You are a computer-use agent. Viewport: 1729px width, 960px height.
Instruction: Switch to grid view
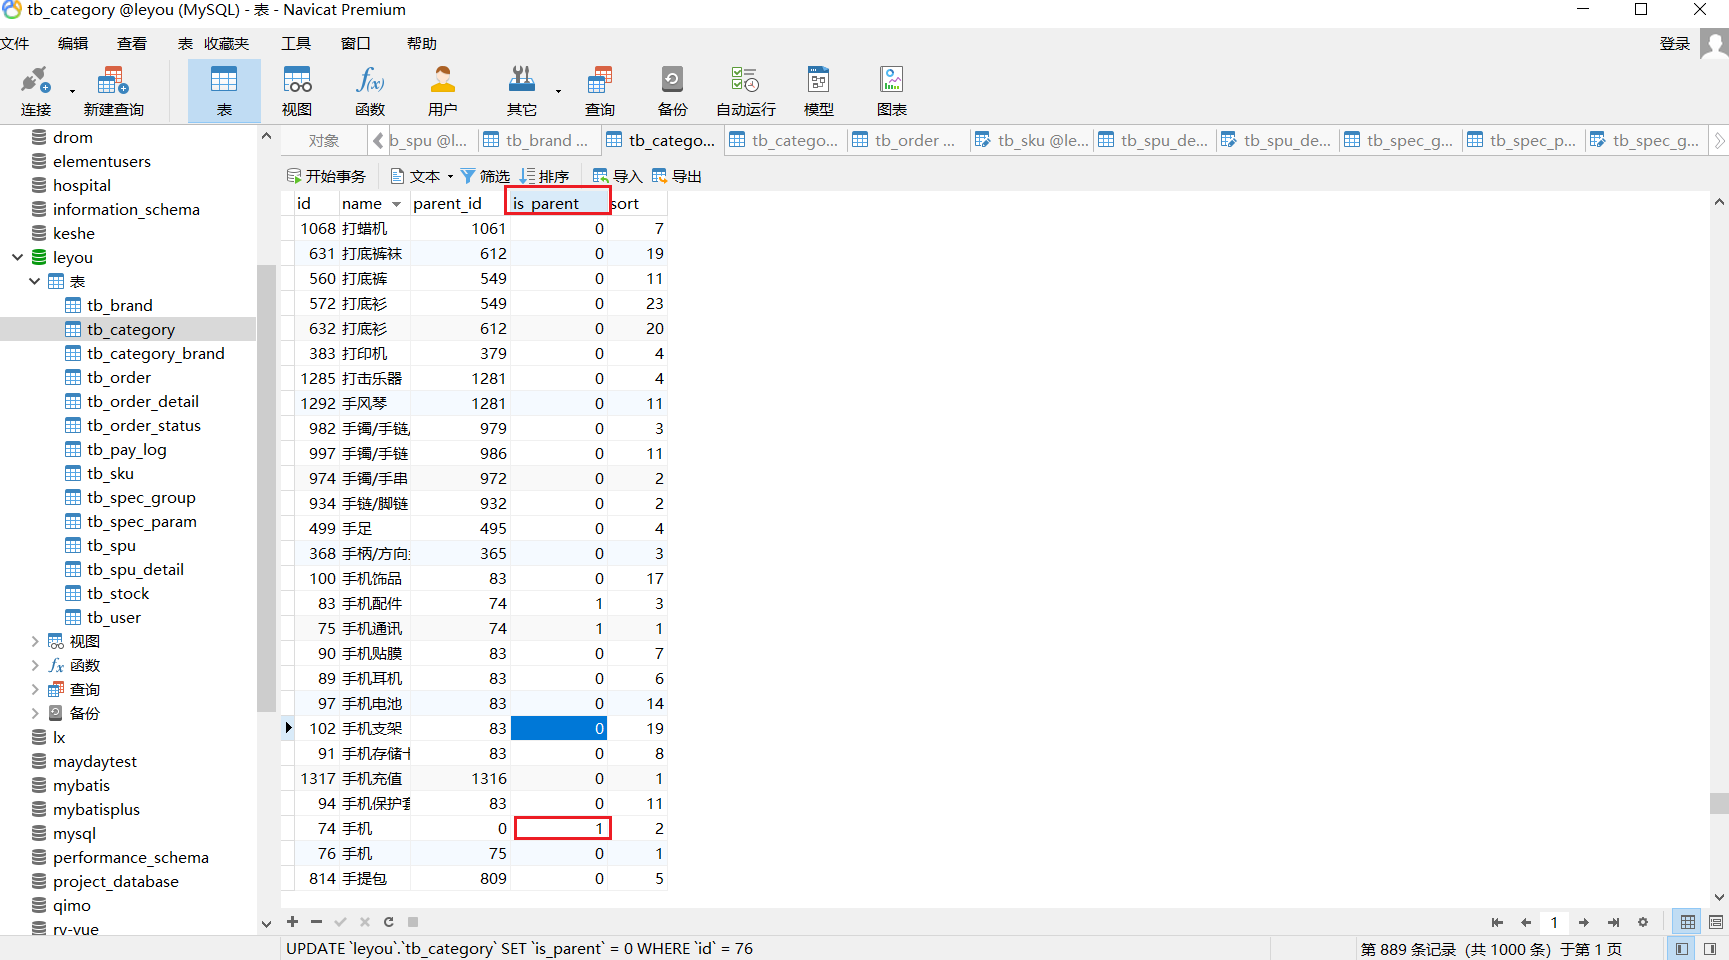[1688, 922]
